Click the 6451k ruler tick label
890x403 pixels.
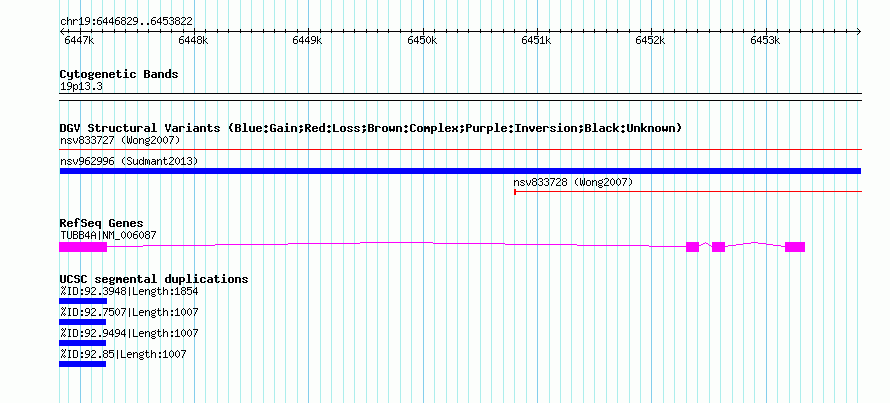click(536, 40)
